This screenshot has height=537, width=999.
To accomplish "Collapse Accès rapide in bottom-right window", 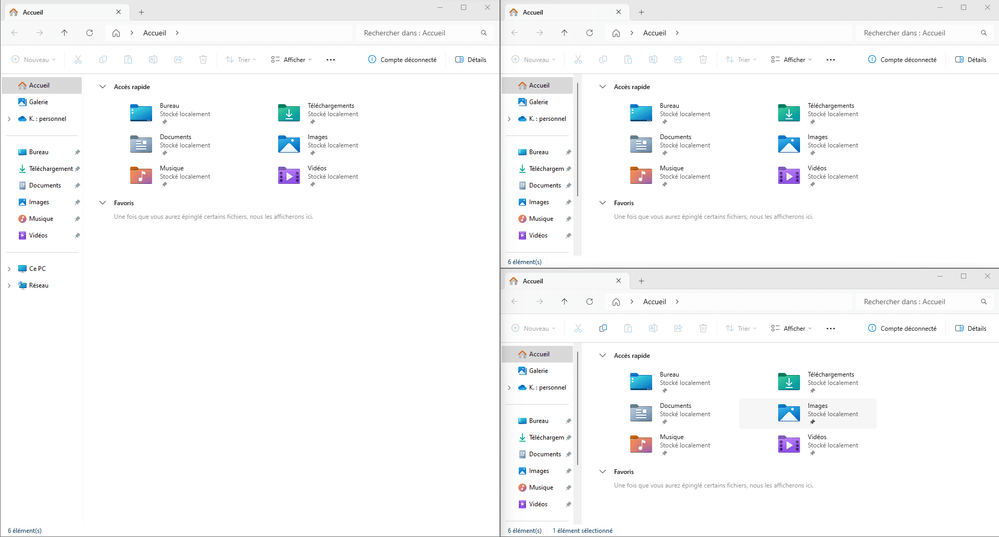I will [603, 355].
